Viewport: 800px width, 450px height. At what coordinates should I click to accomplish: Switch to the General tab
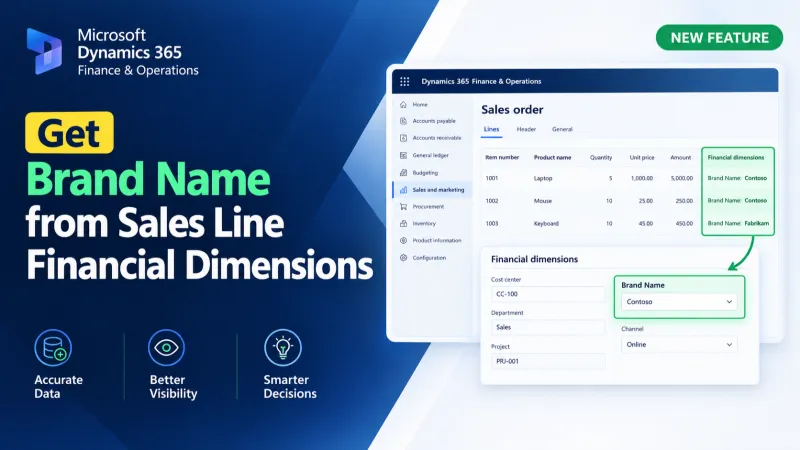562,129
